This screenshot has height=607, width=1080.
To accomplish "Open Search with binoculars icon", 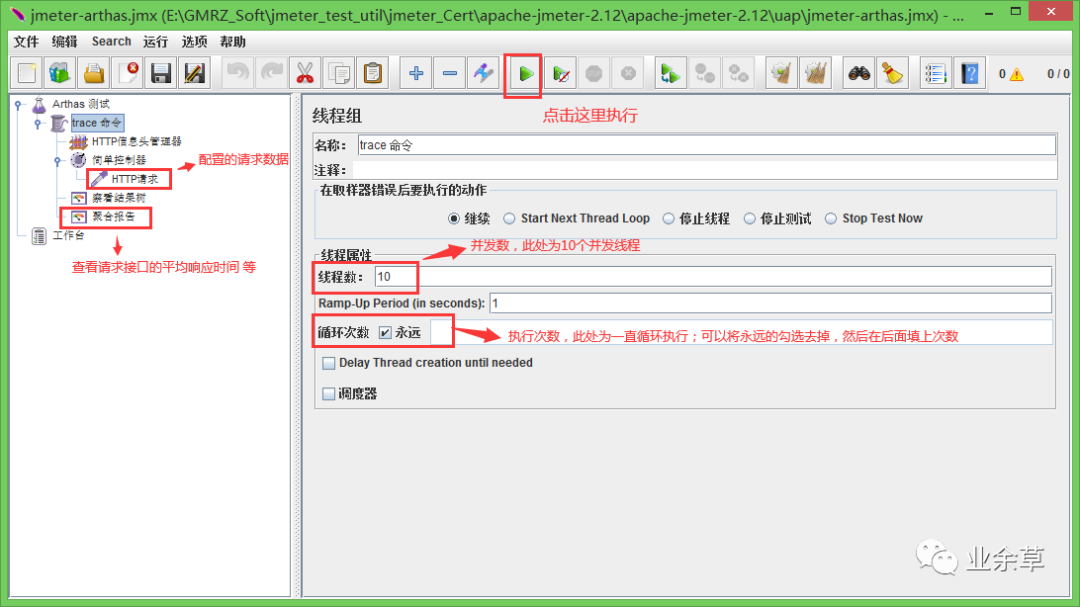I will (859, 73).
